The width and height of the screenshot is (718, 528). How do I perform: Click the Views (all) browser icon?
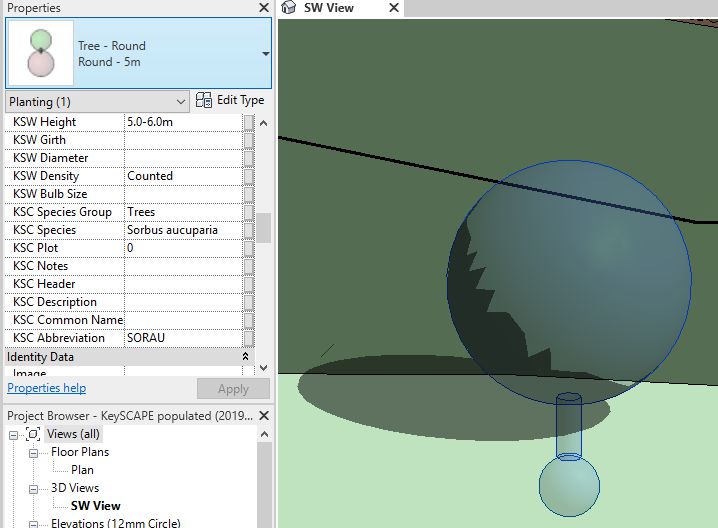(33, 434)
